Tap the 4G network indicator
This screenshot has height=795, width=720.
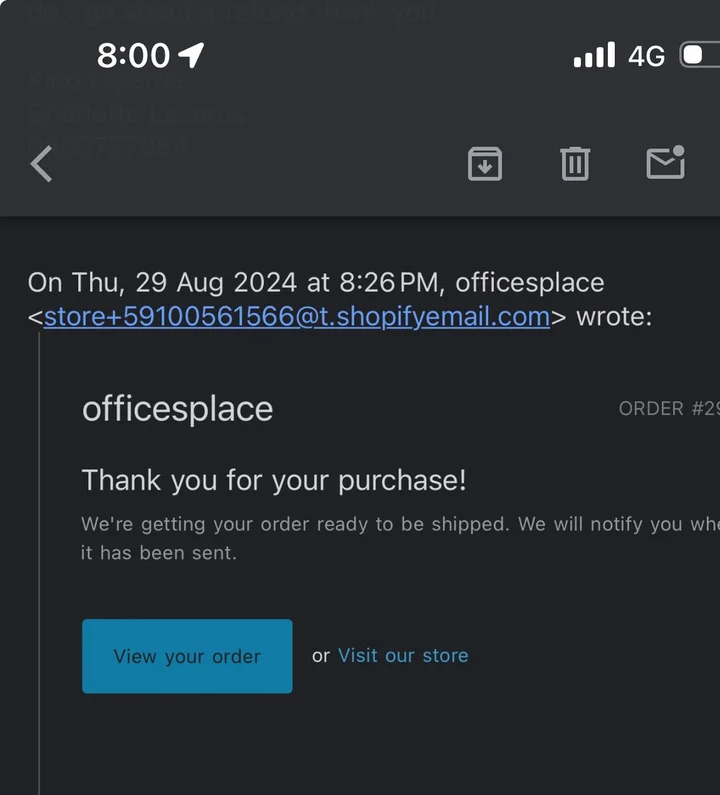[x=646, y=56]
